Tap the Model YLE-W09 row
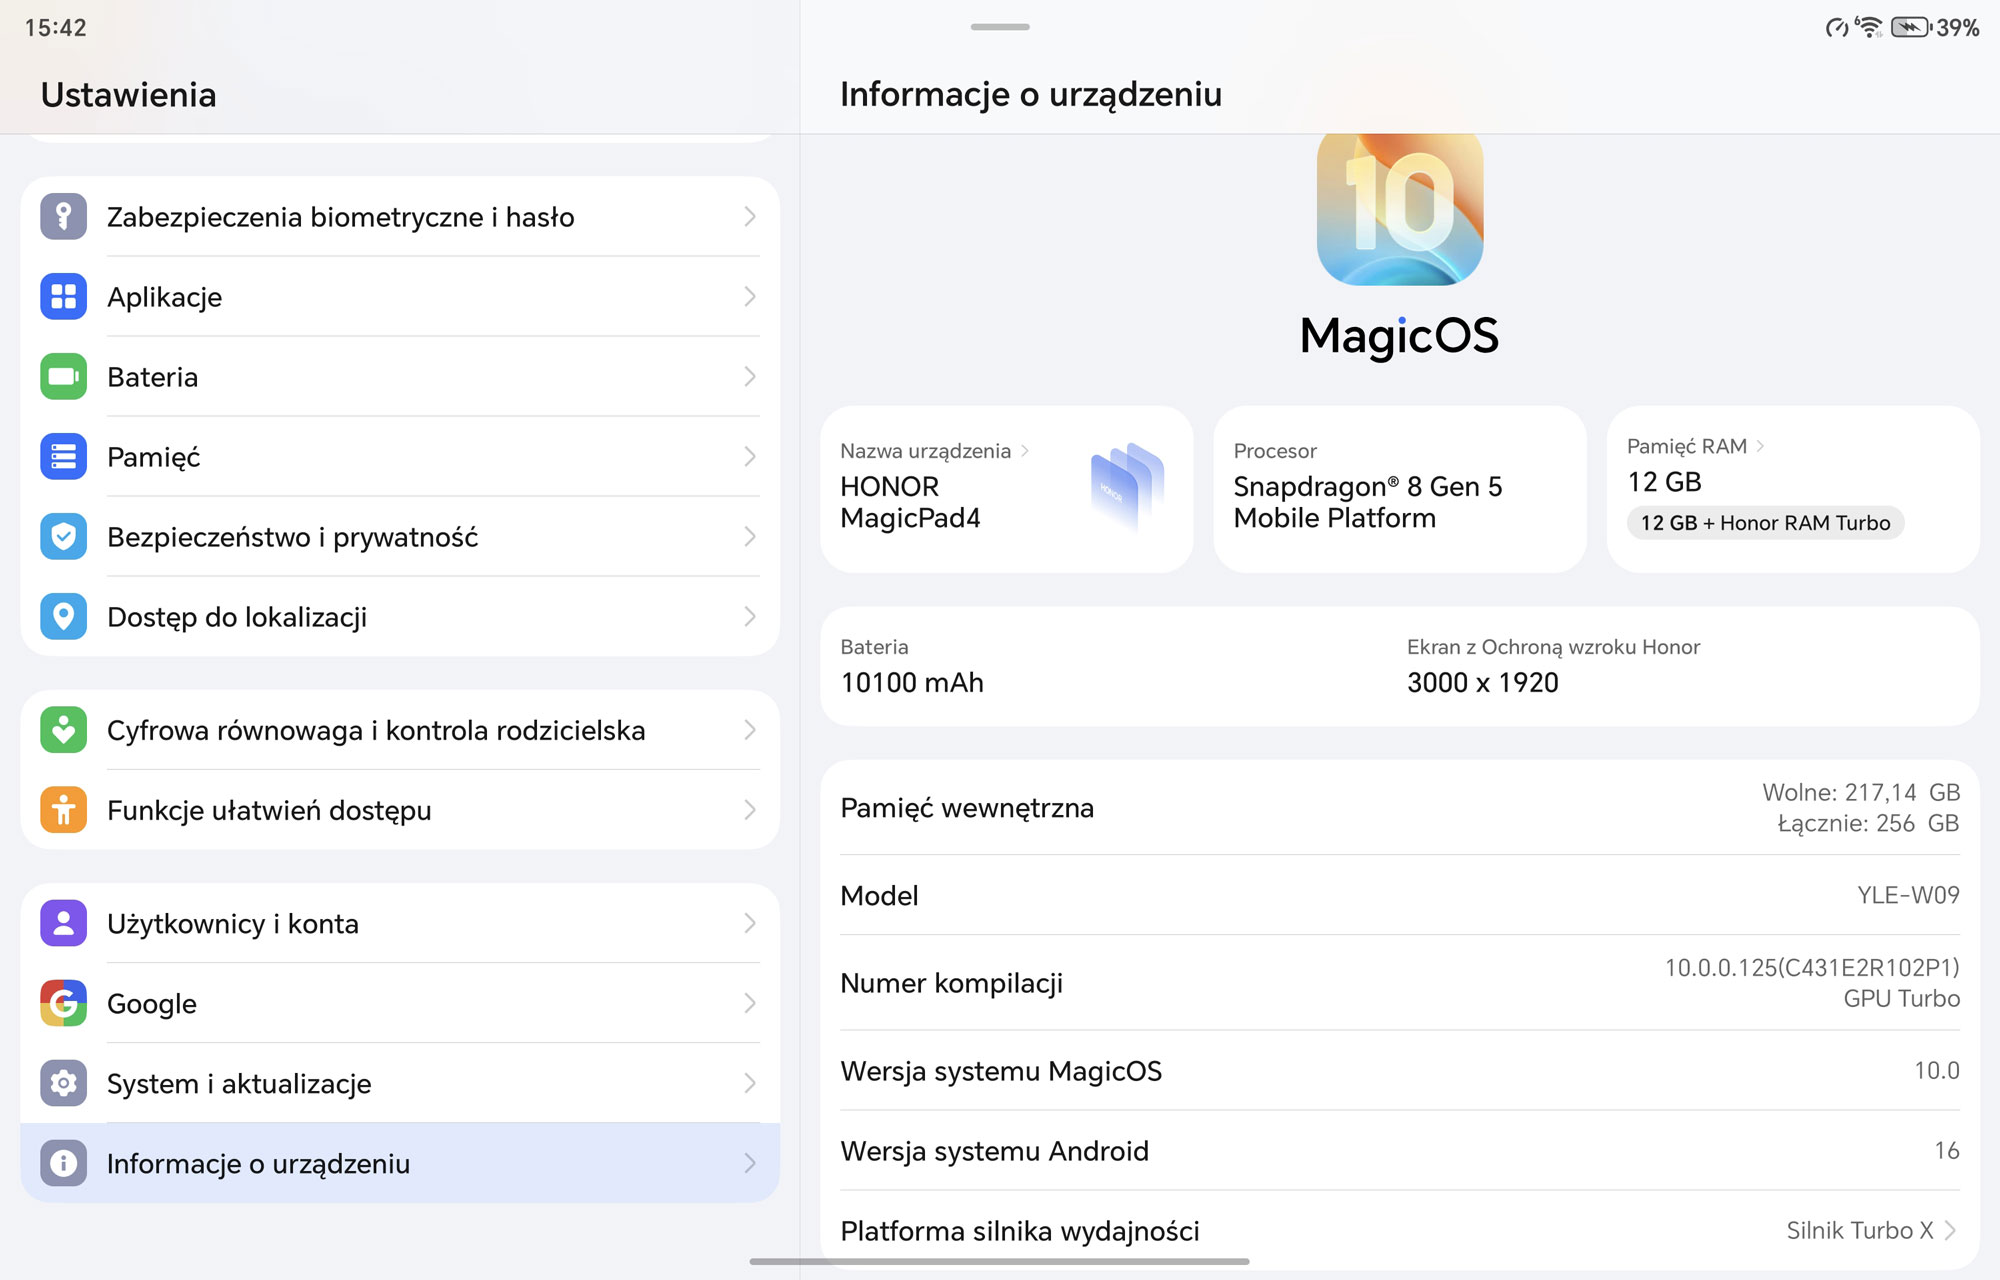Image resolution: width=2000 pixels, height=1280 pixels. coord(1400,895)
